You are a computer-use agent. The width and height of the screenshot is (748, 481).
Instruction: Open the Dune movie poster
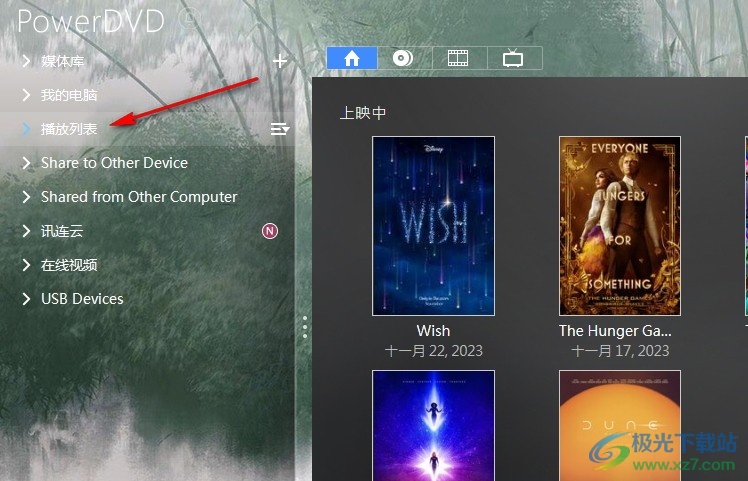pos(620,426)
